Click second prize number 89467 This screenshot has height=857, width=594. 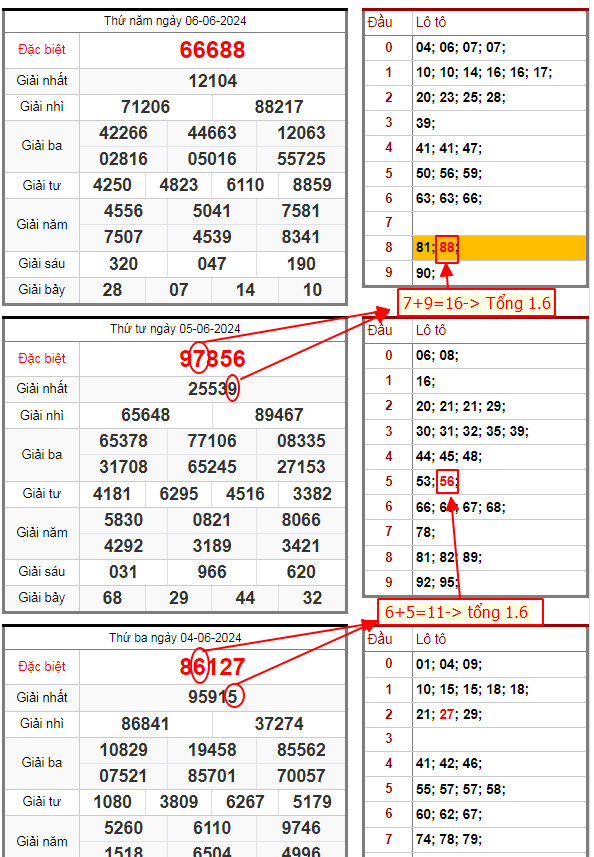(279, 415)
